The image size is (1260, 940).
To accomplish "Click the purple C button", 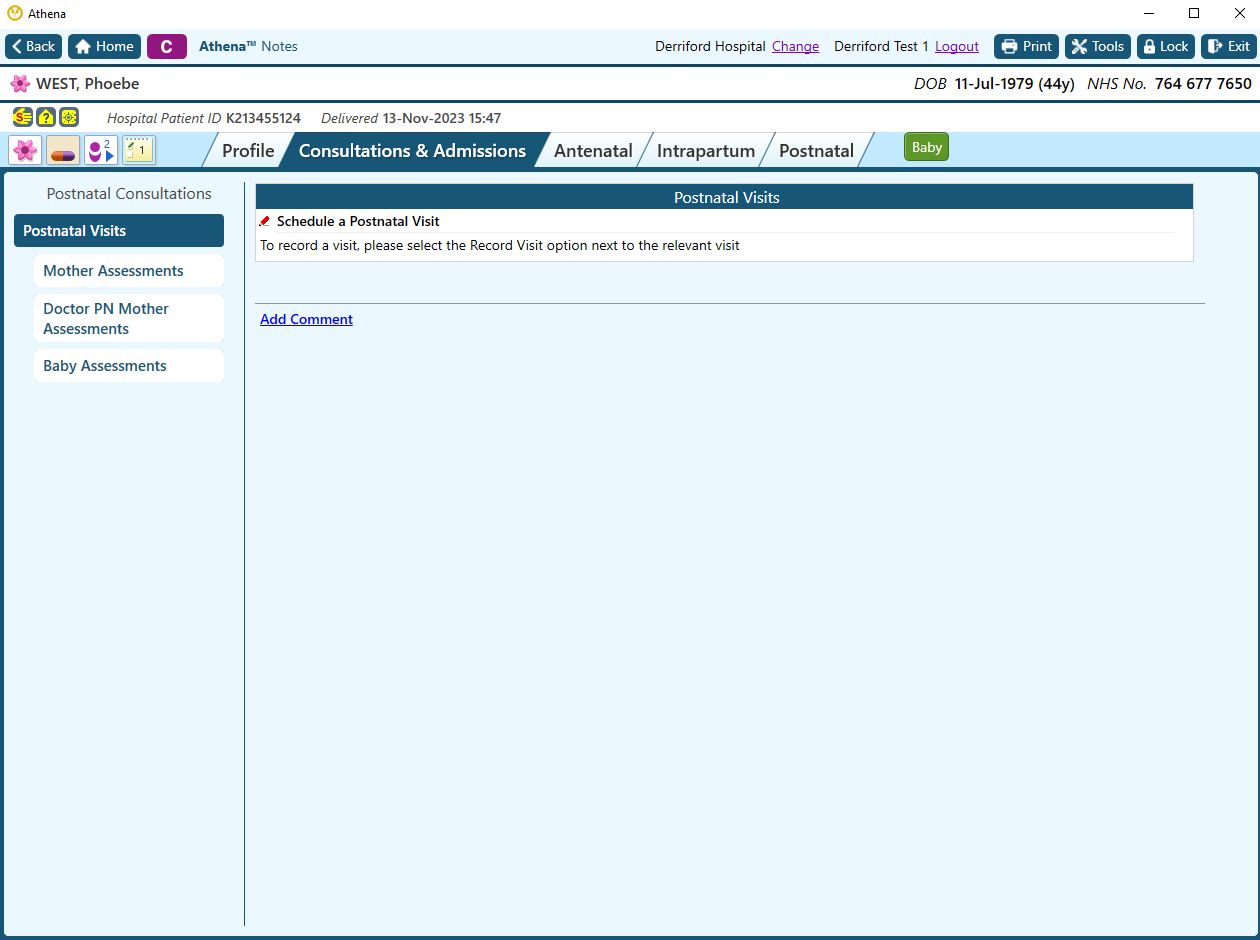I will point(167,46).
